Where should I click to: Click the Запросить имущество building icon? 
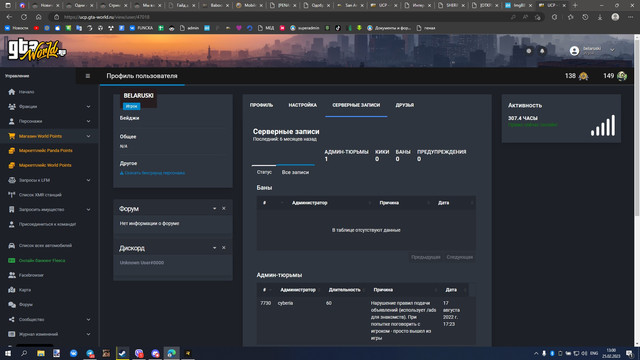pyautogui.click(x=12, y=209)
